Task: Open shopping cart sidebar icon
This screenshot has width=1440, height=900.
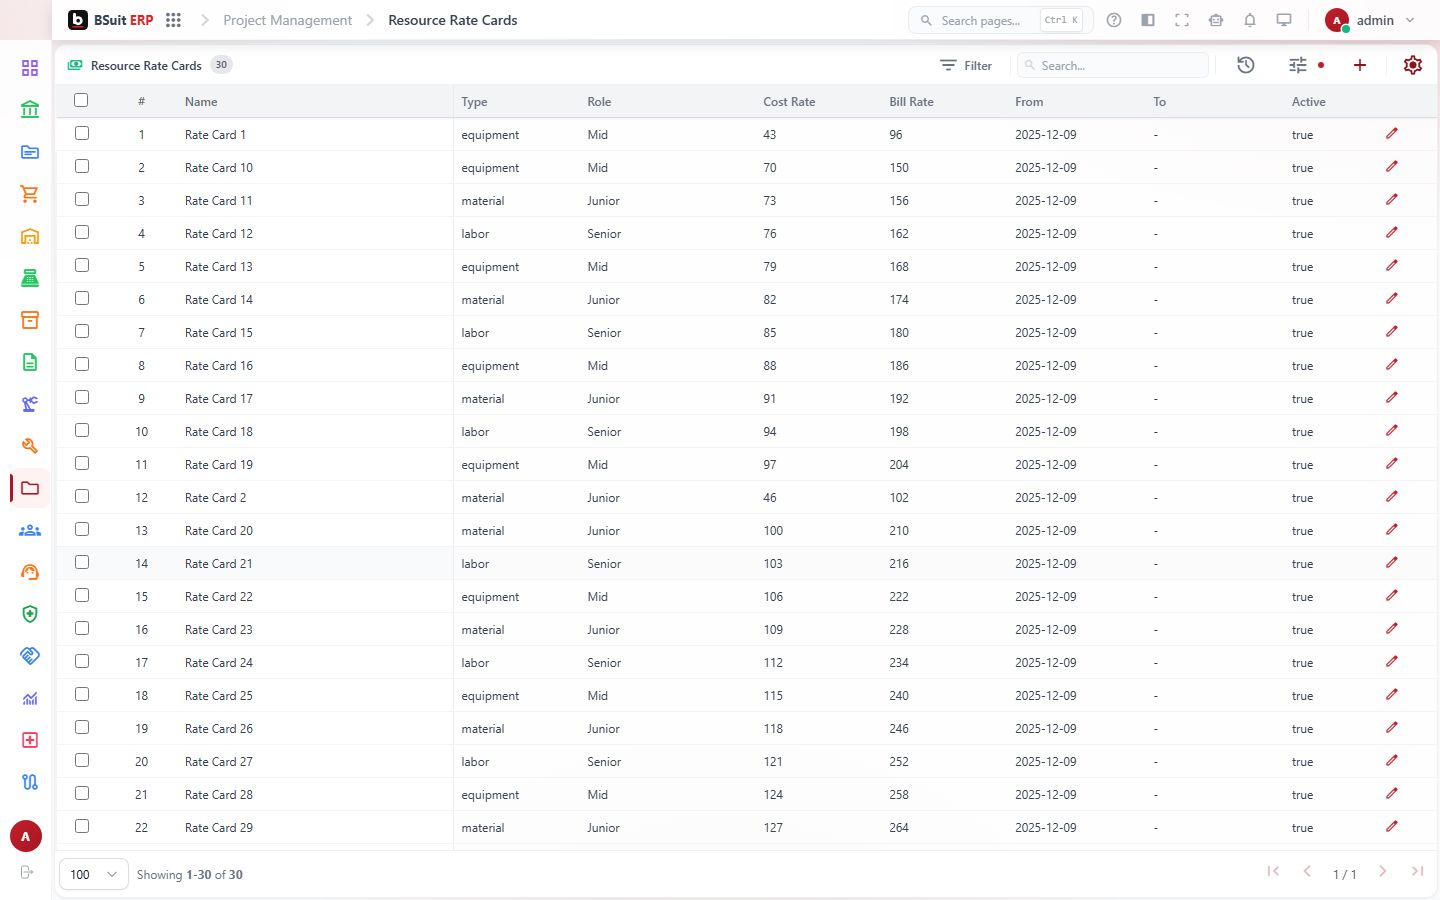Action: pos(30,194)
